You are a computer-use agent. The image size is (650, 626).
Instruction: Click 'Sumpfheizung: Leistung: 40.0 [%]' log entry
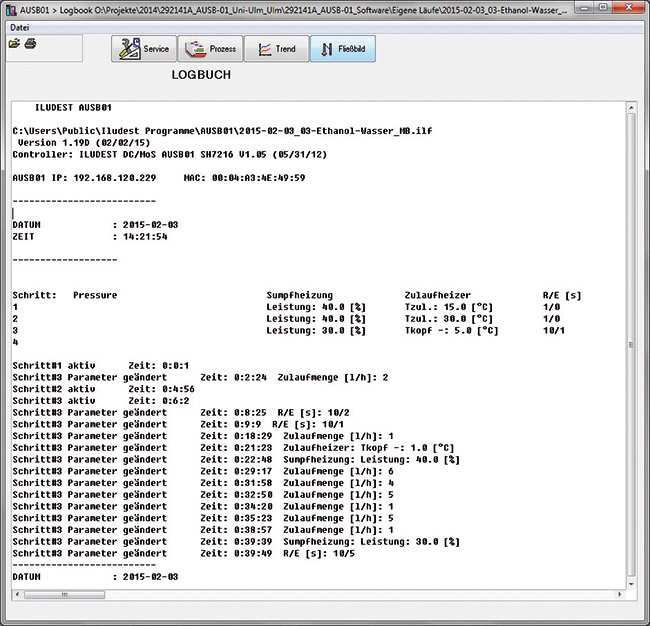[371, 459]
